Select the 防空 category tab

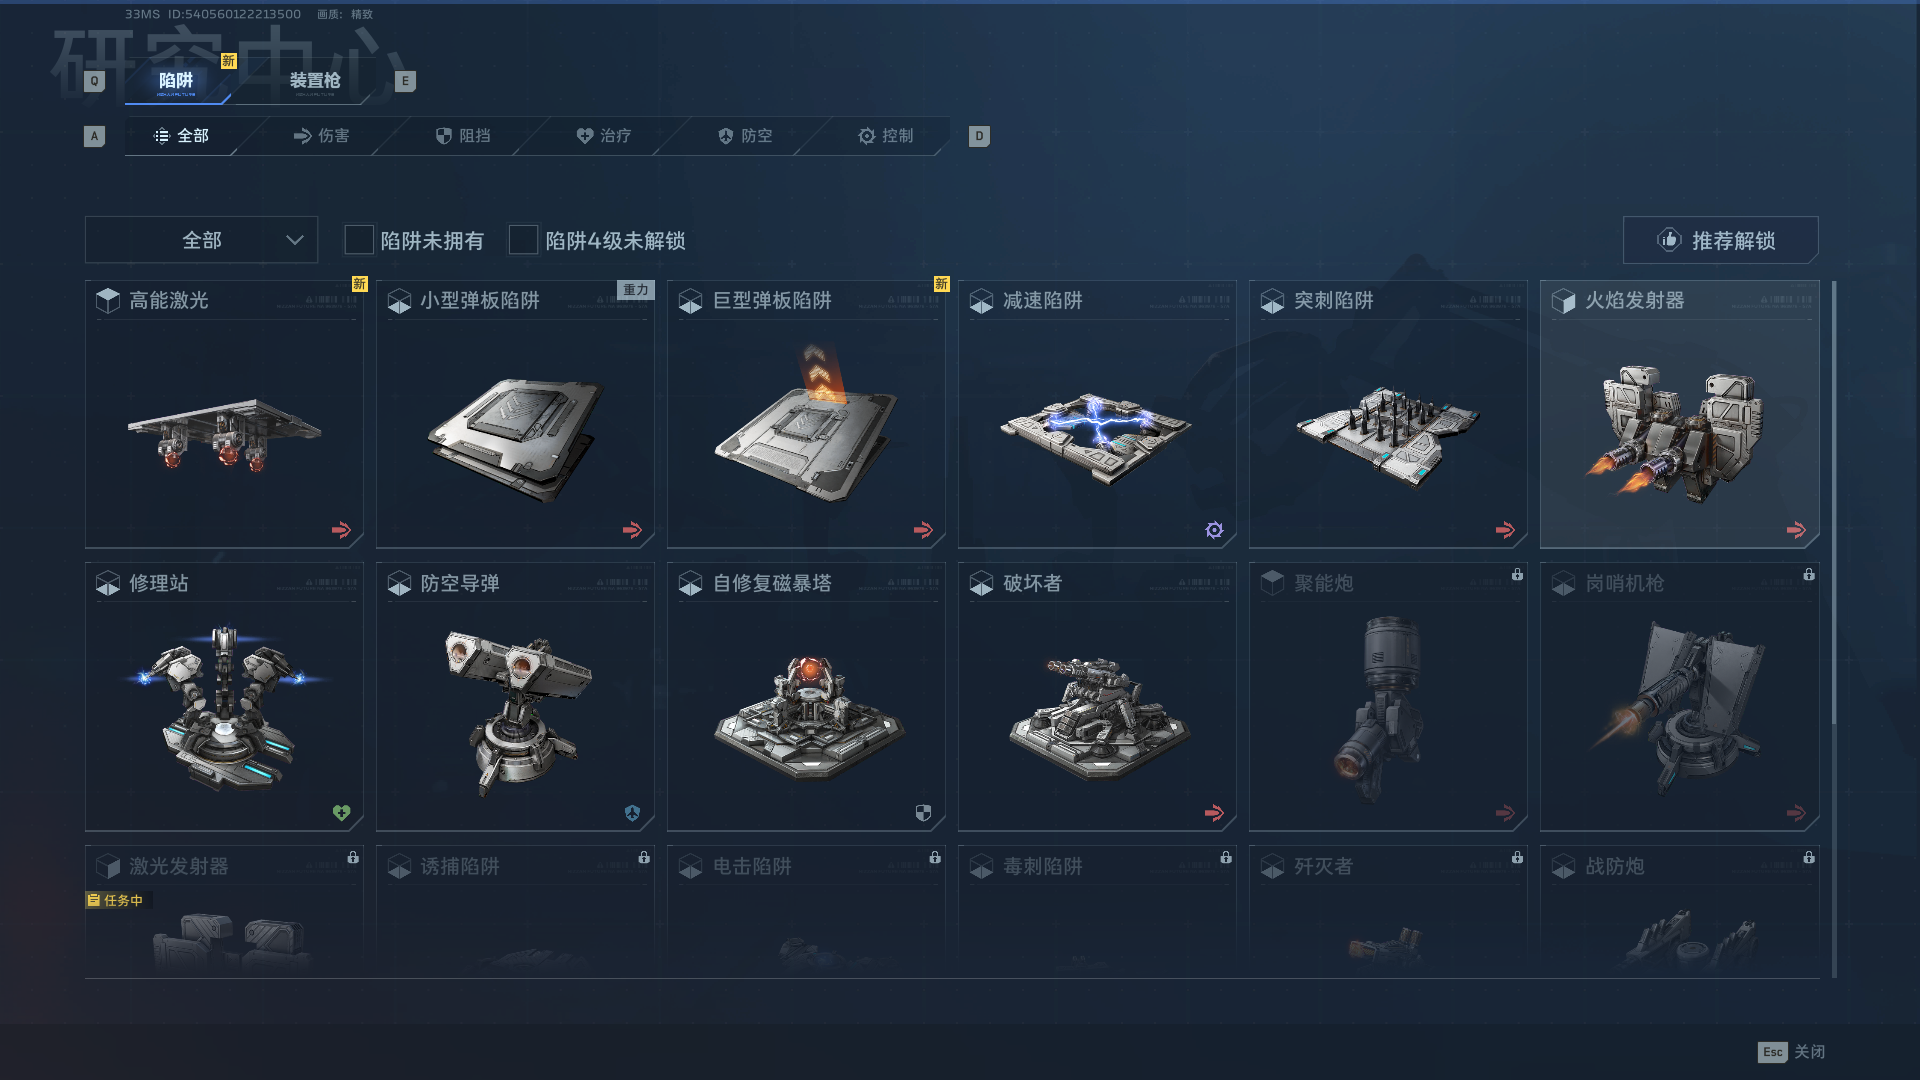tap(745, 136)
